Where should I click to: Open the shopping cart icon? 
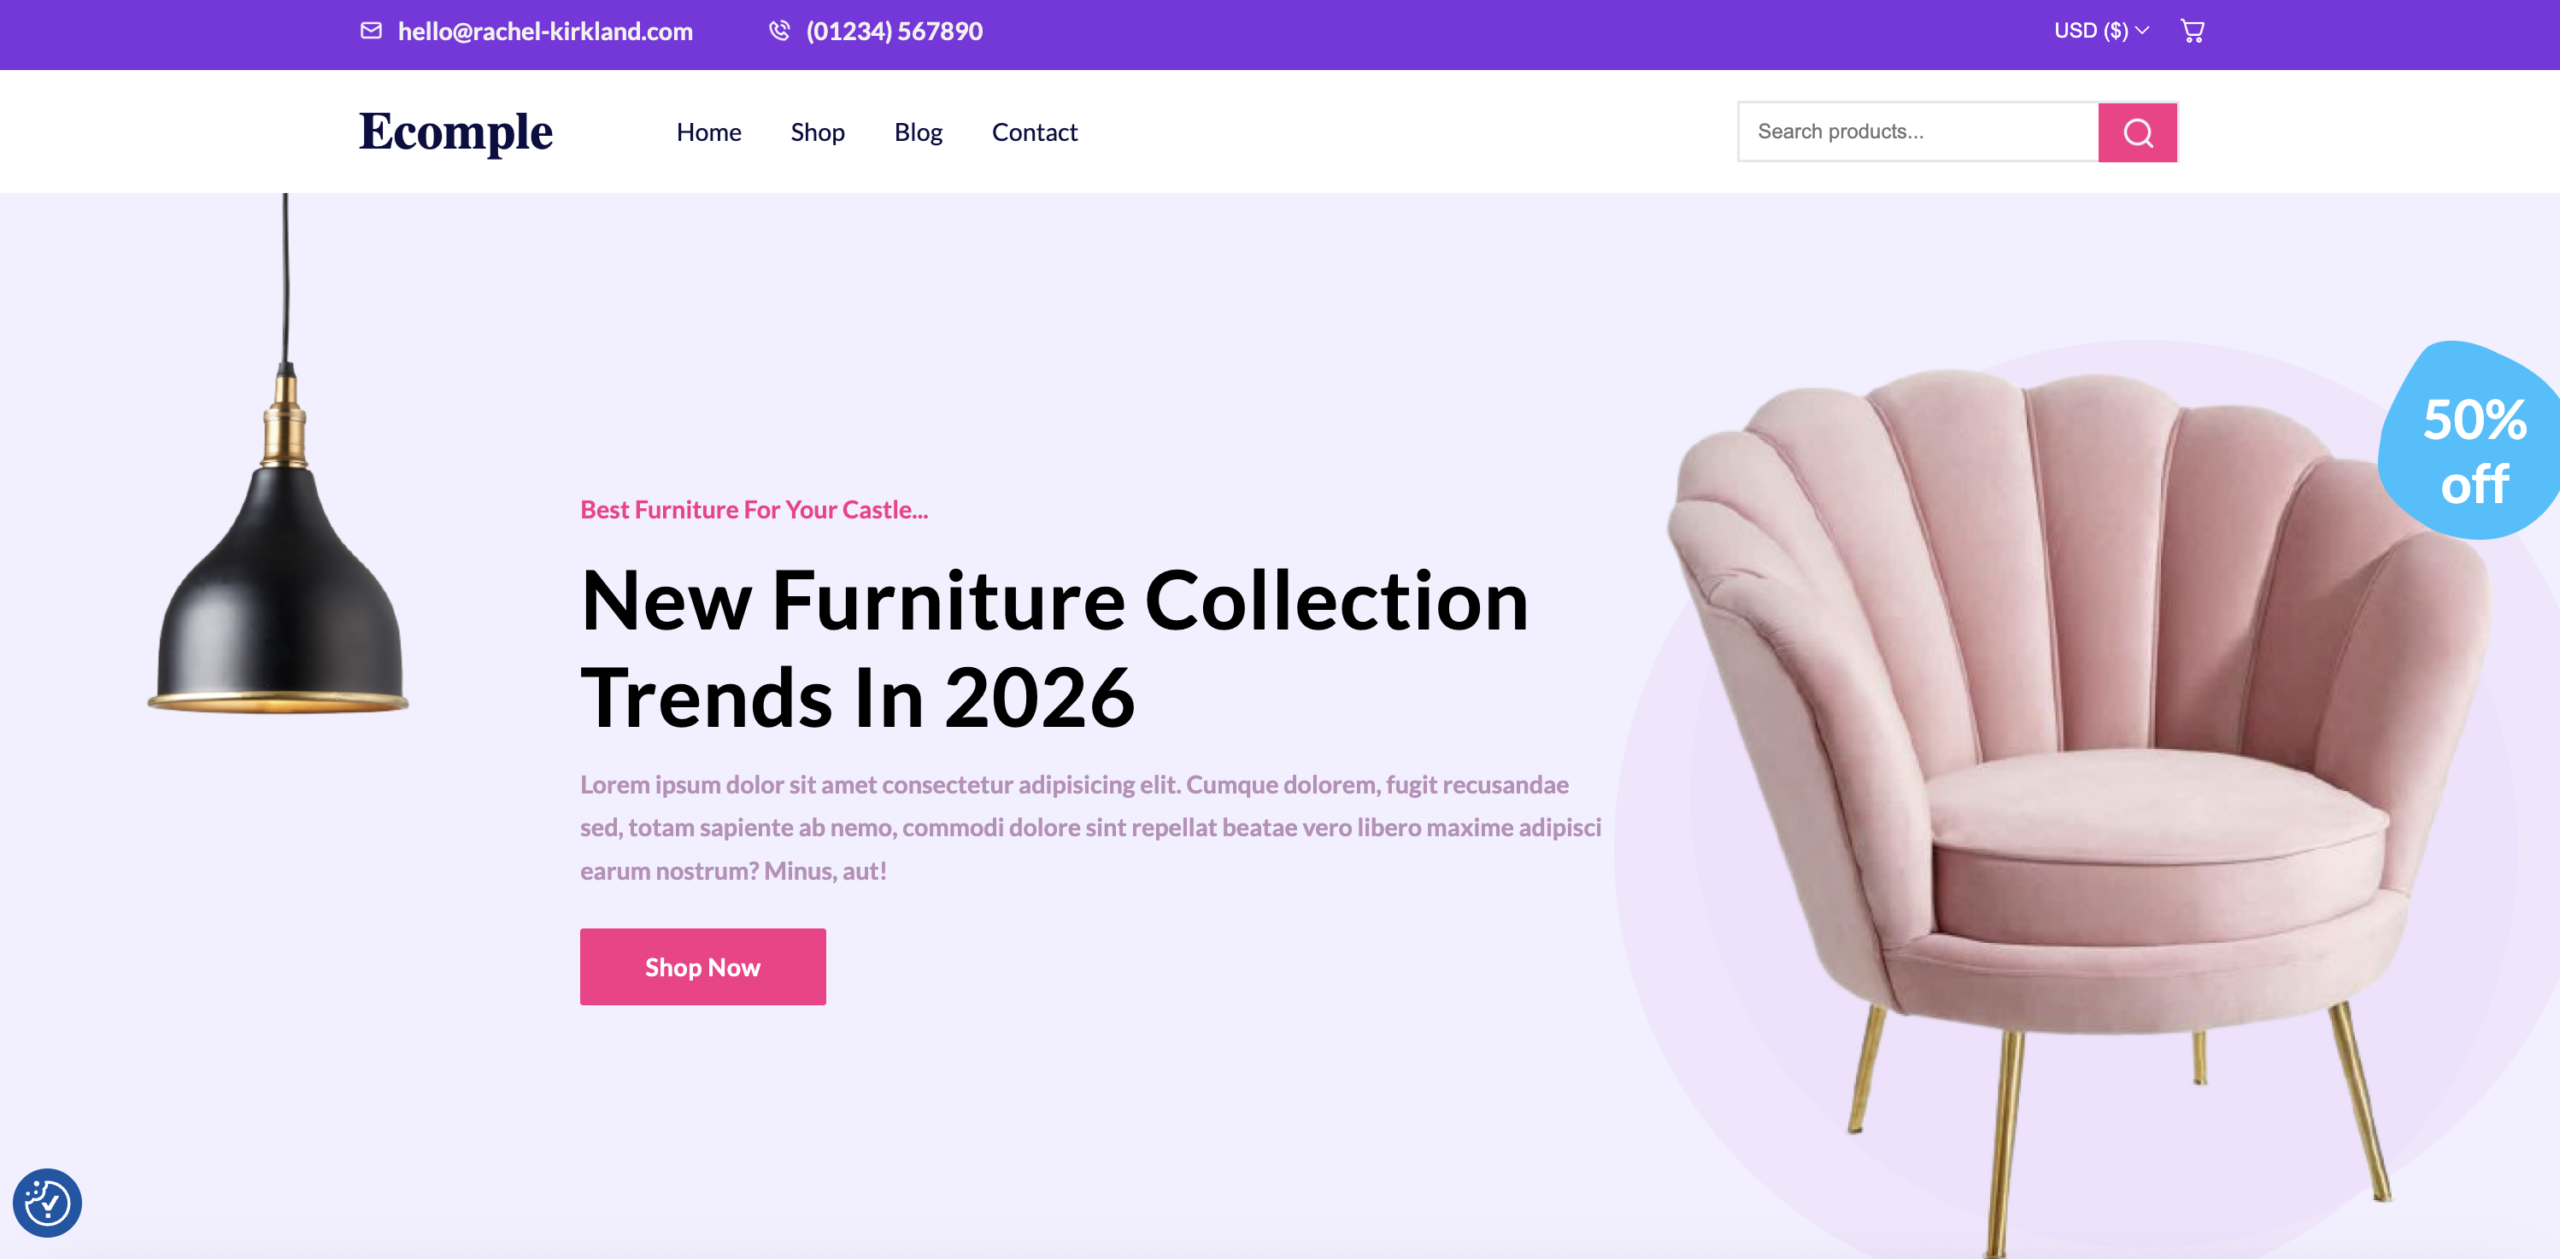tap(2192, 31)
